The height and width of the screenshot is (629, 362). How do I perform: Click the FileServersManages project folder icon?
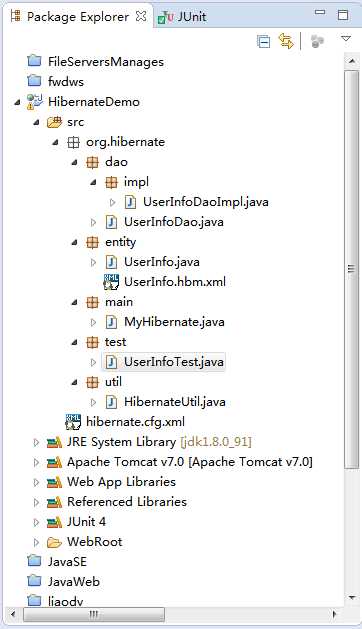coord(35,61)
